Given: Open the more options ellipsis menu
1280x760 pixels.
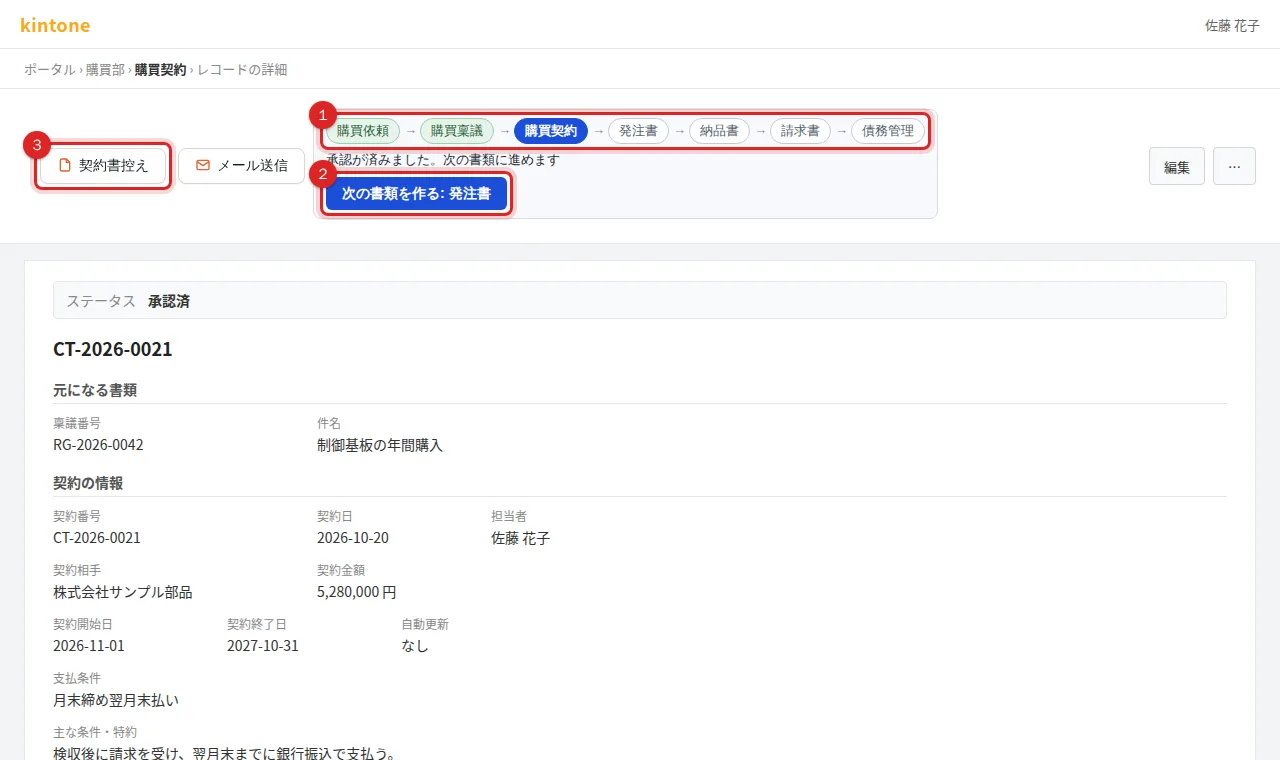Looking at the screenshot, I should click(x=1234, y=167).
